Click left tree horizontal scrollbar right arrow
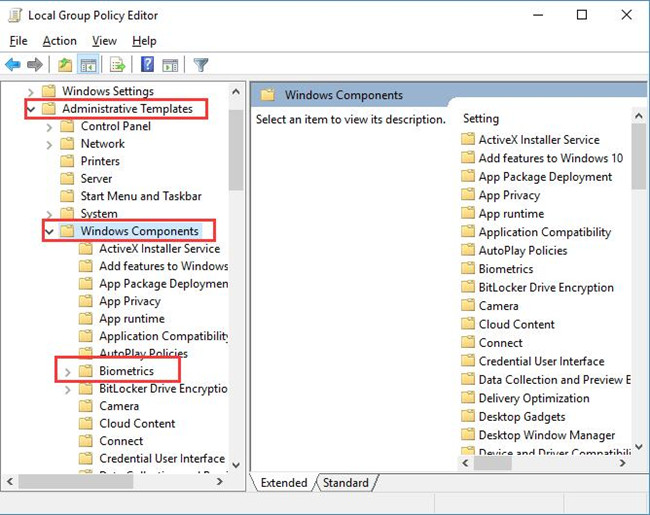 220,481
